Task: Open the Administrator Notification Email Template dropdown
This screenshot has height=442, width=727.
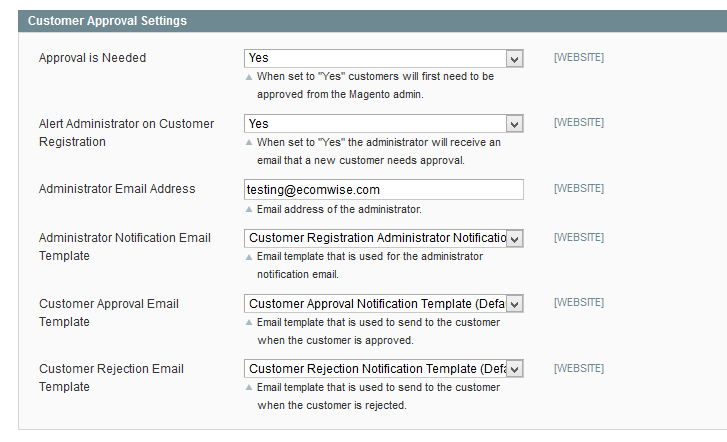Action: coord(383,238)
